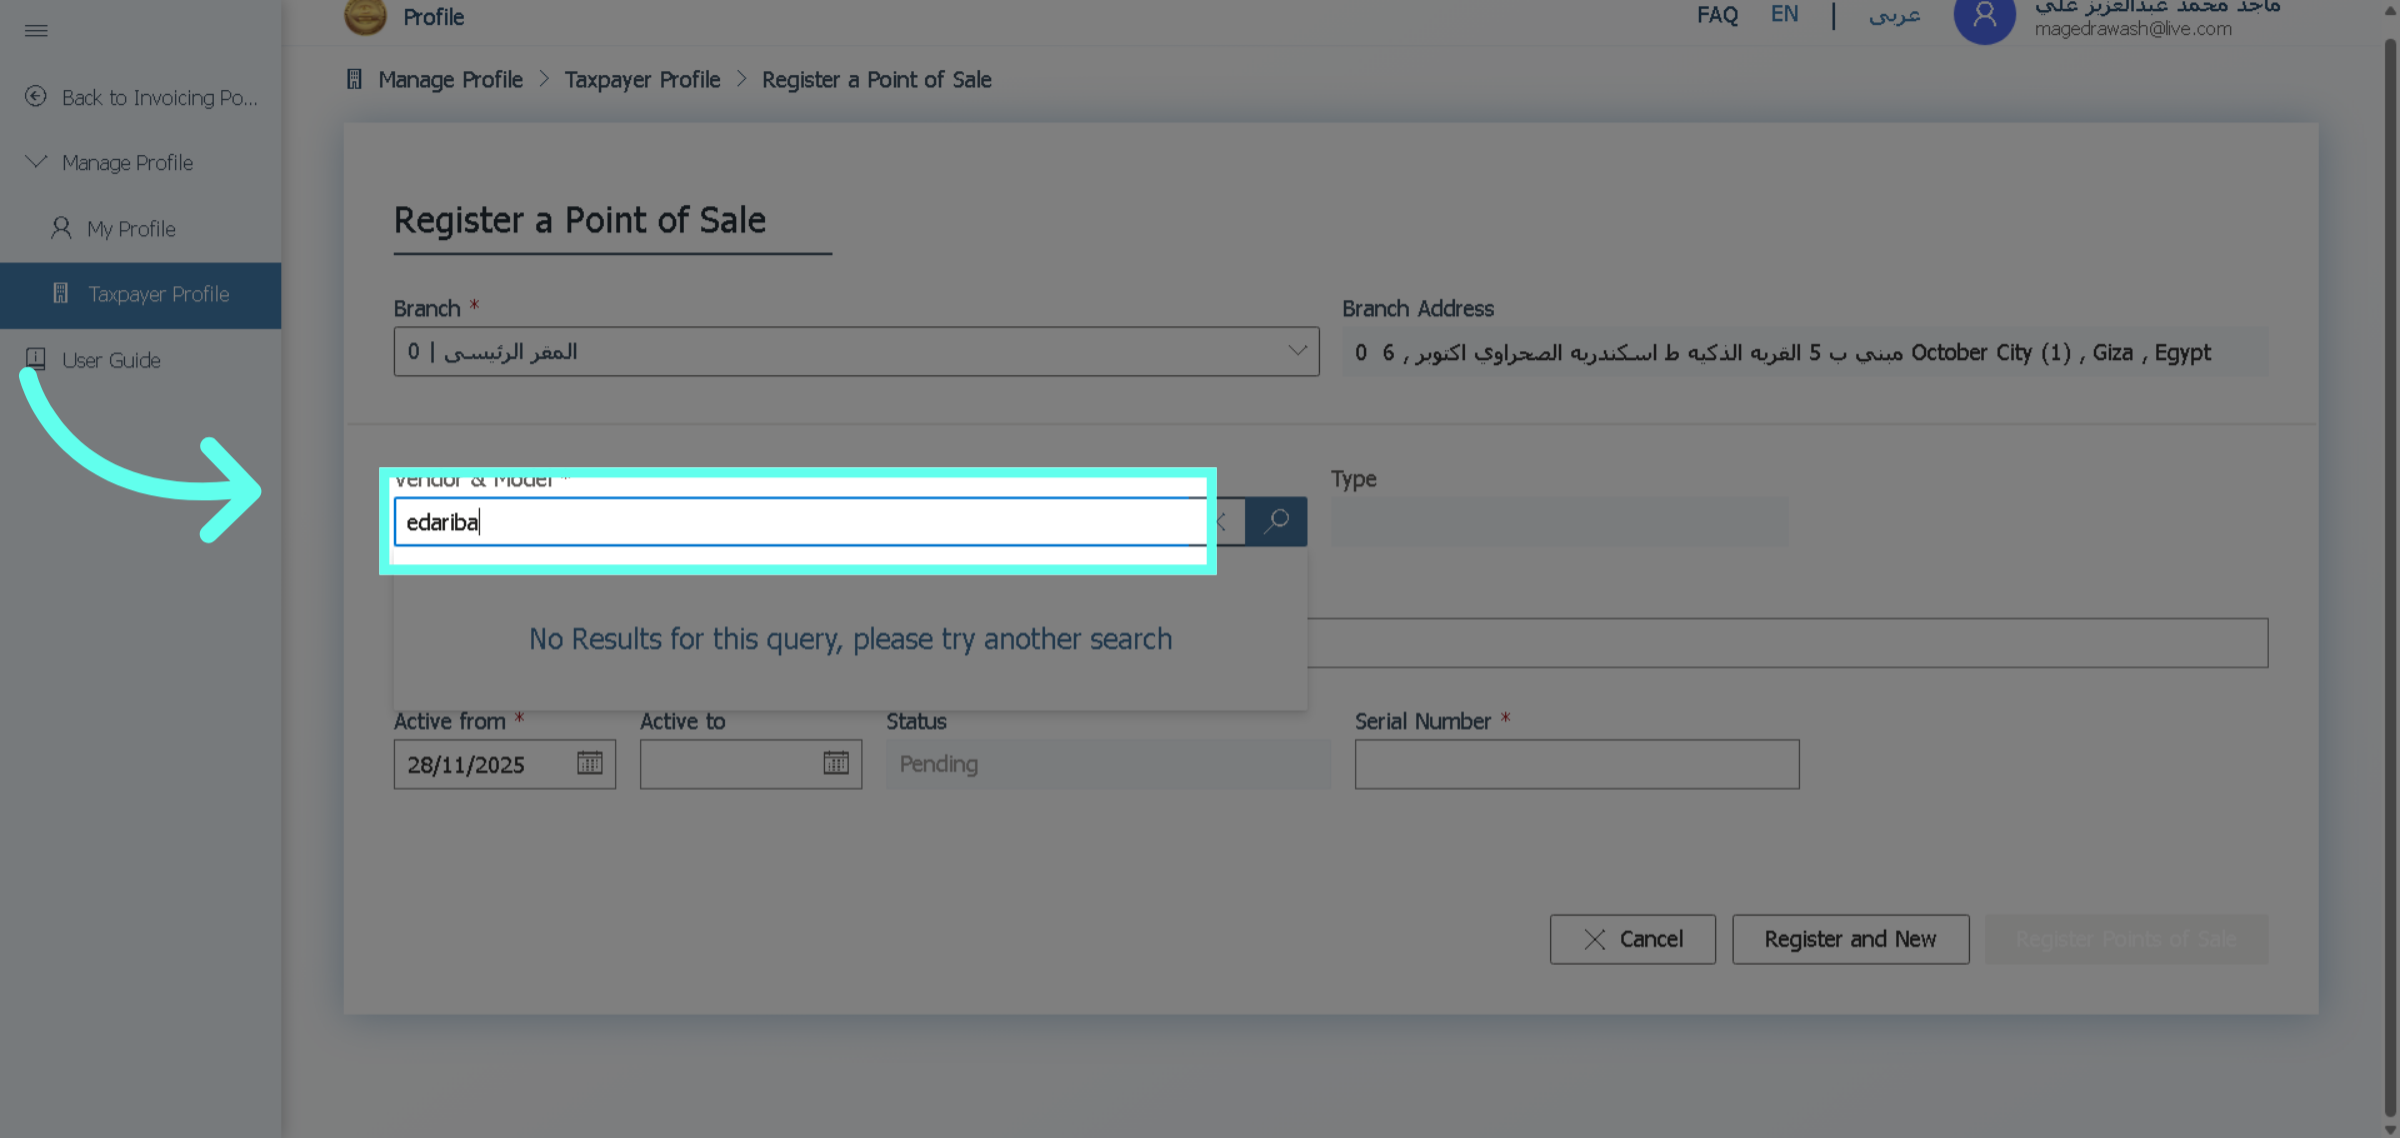This screenshot has height=1138, width=2400.
Task: Focus the Serial Number input field
Action: 1576,764
